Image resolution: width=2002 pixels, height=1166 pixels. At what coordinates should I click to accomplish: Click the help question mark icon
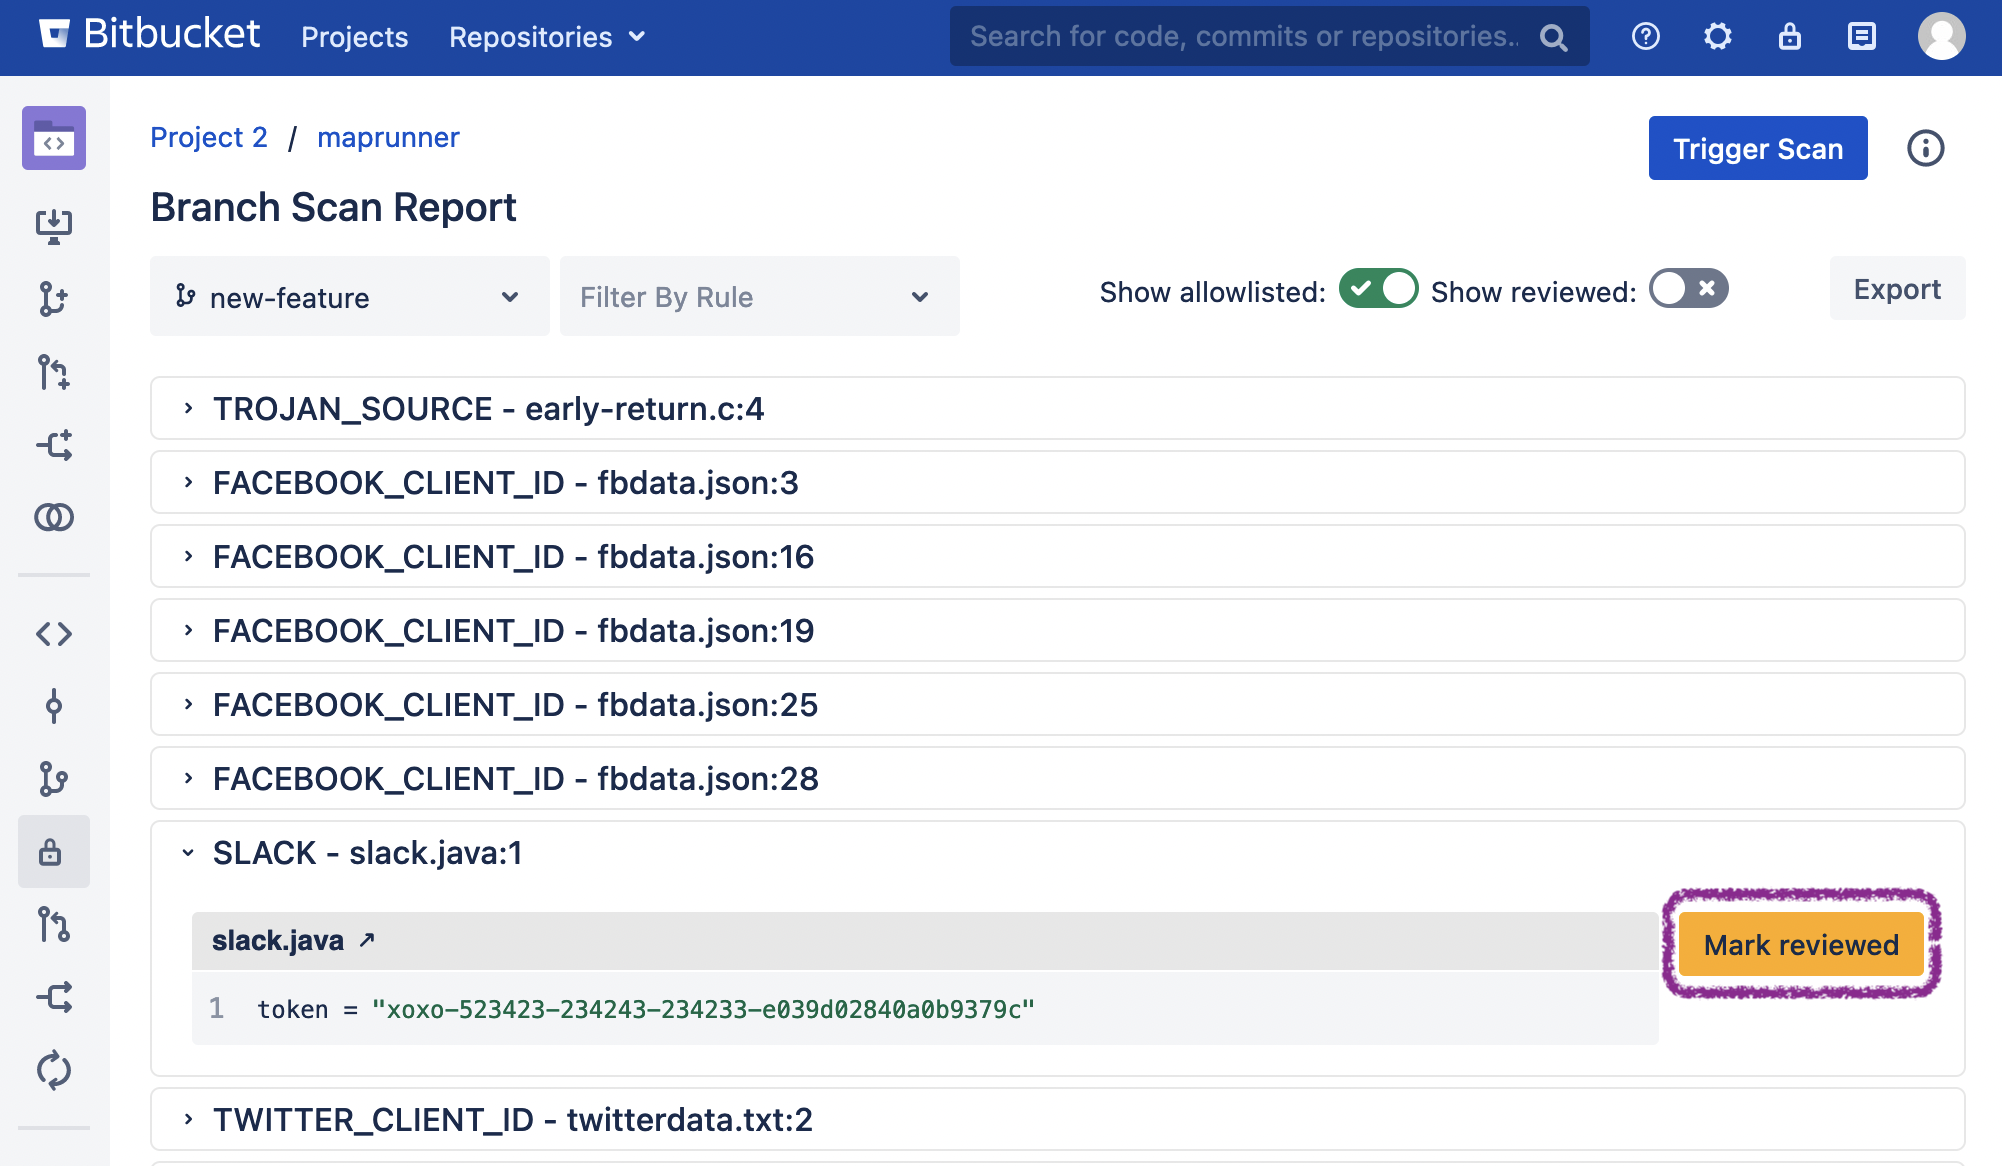[1645, 37]
